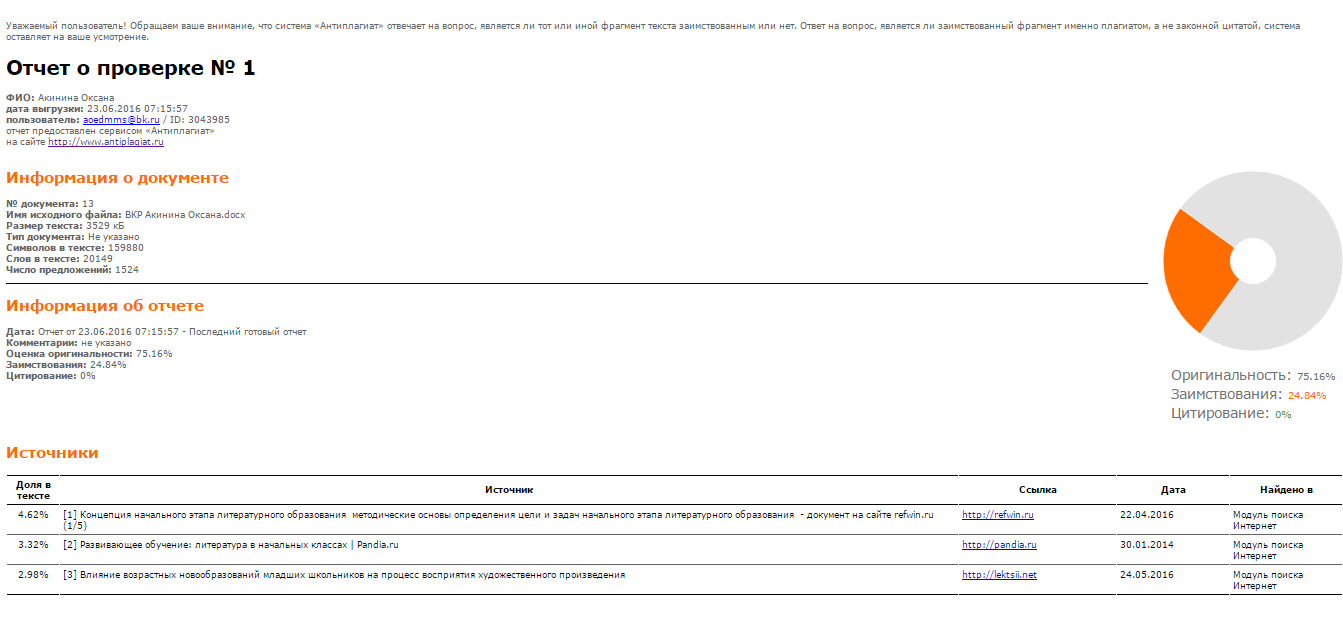
Task: Click the 'Отчет о проверке № 1' heading
Action: [131, 68]
